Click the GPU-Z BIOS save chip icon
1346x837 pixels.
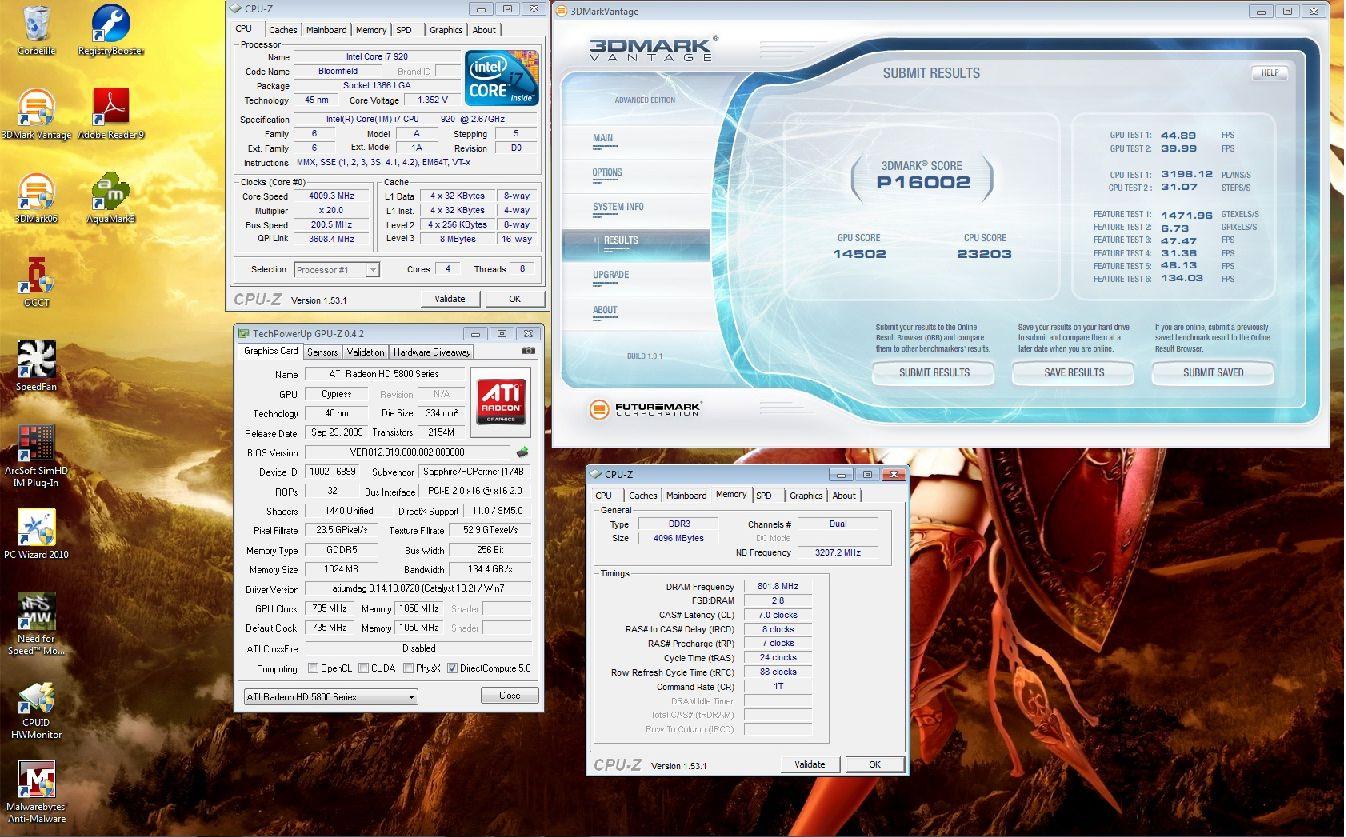522,452
